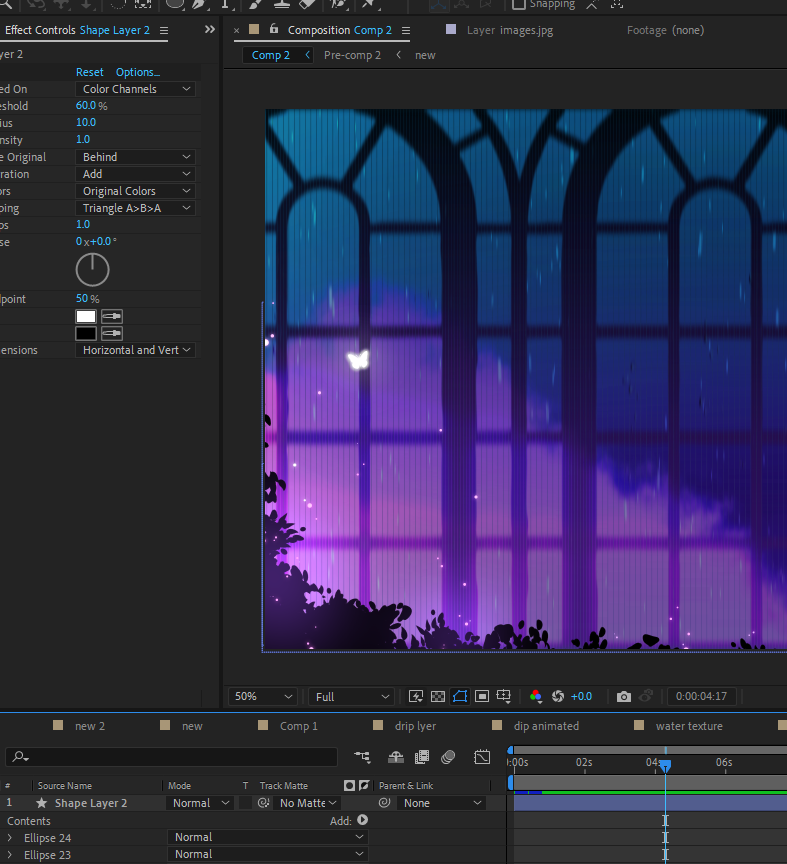Take Snapshot with the camera icon

coord(623,696)
